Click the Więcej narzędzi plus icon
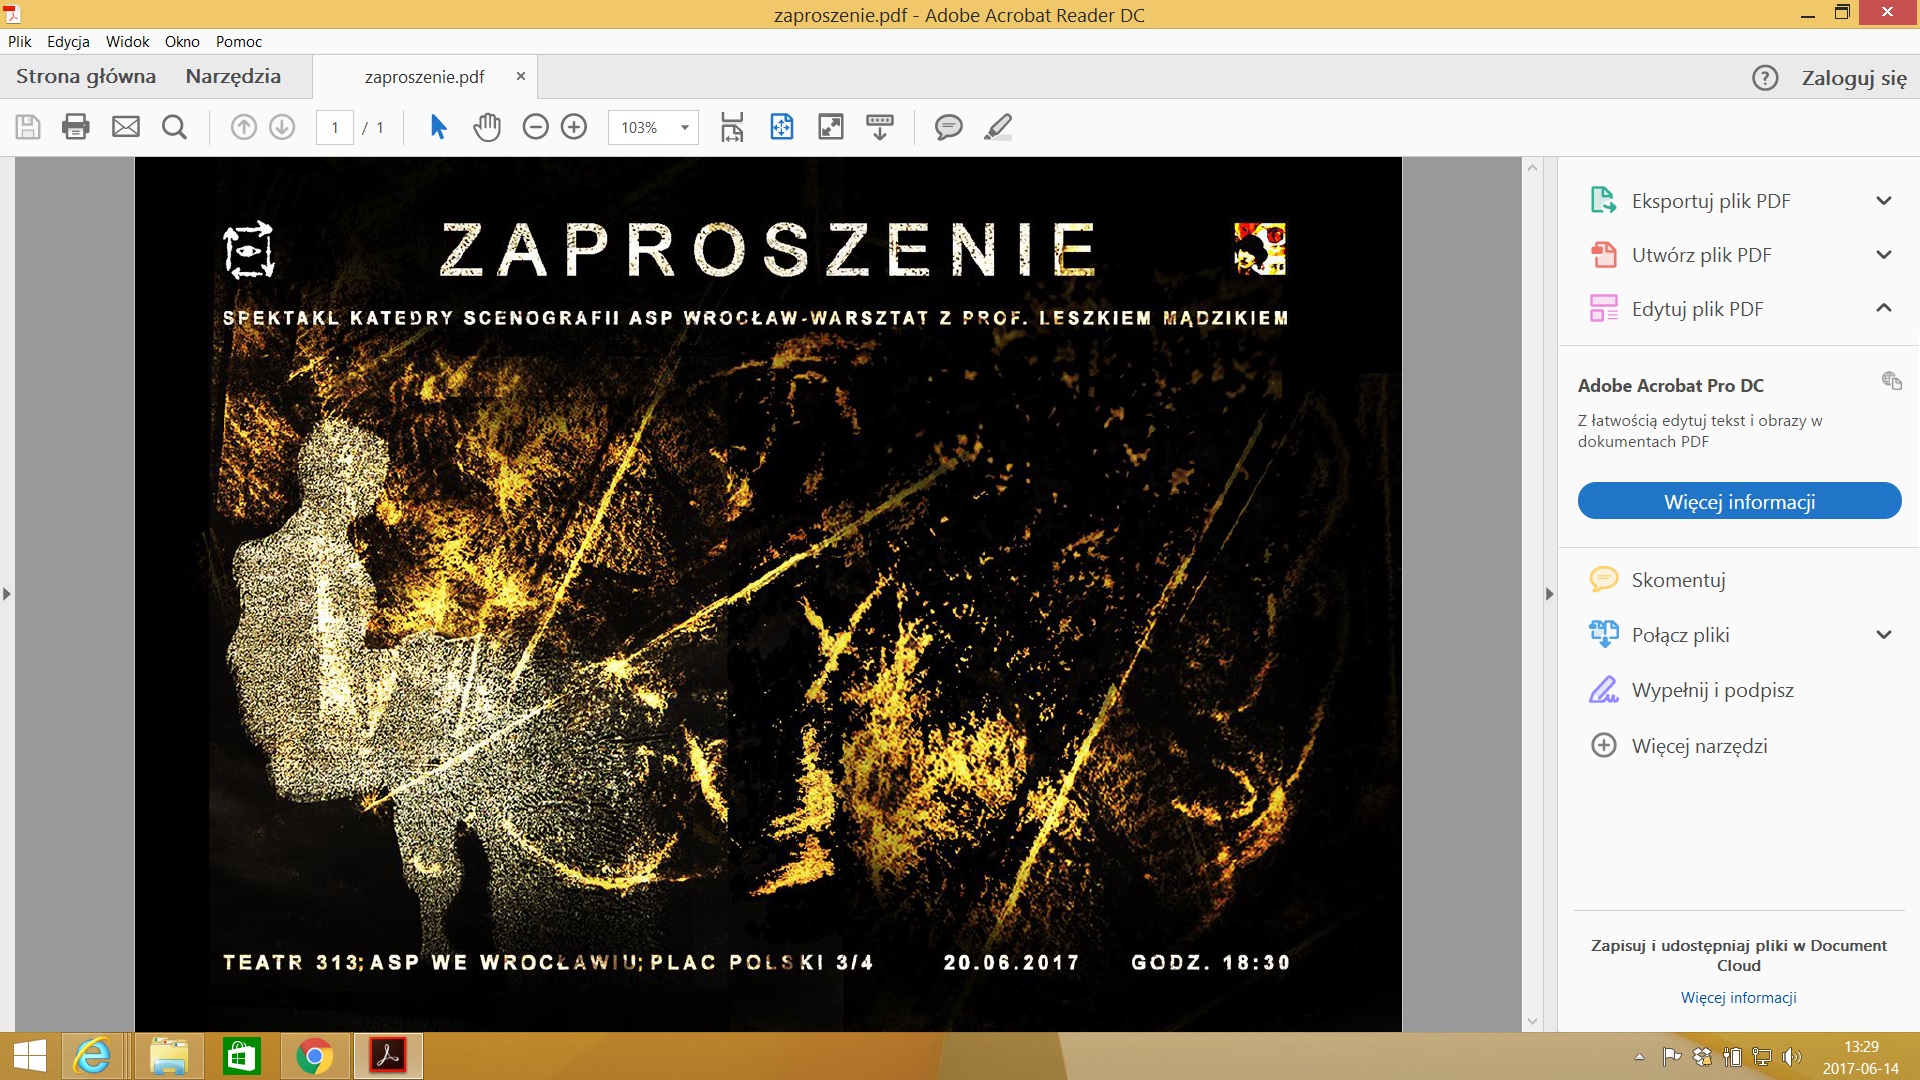Viewport: 1920px width, 1080px height. pyautogui.click(x=1604, y=745)
